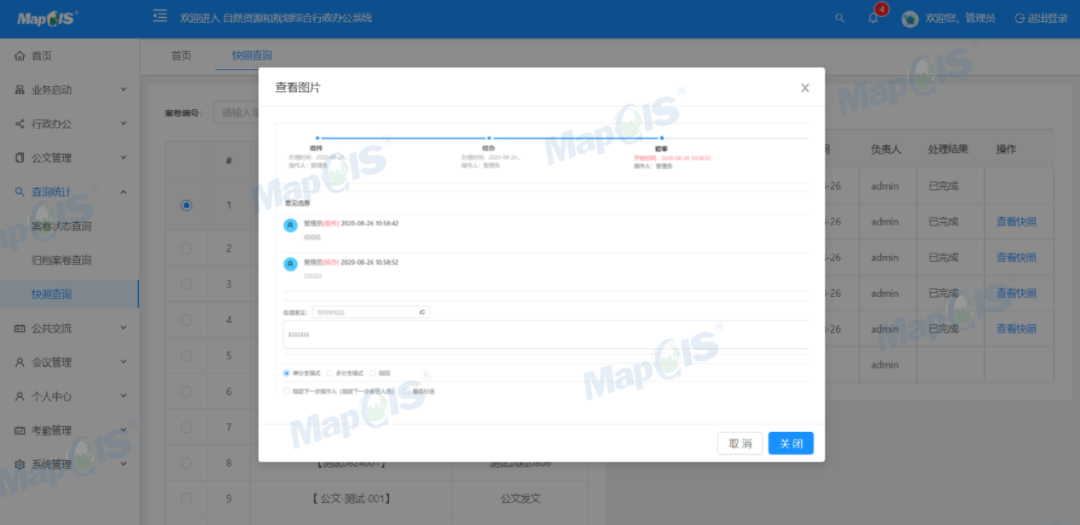1080x525 pixels.
Task: Open the search magnifier icon in header
Action: [839, 18]
